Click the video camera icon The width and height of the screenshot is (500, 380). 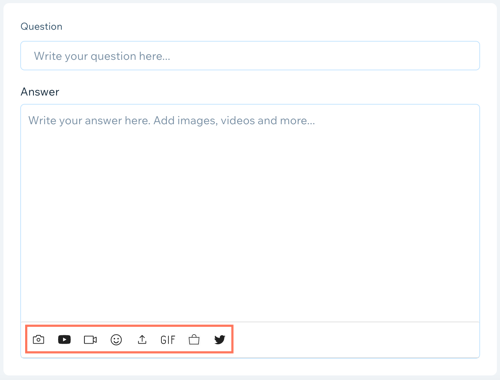tap(90, 340)
